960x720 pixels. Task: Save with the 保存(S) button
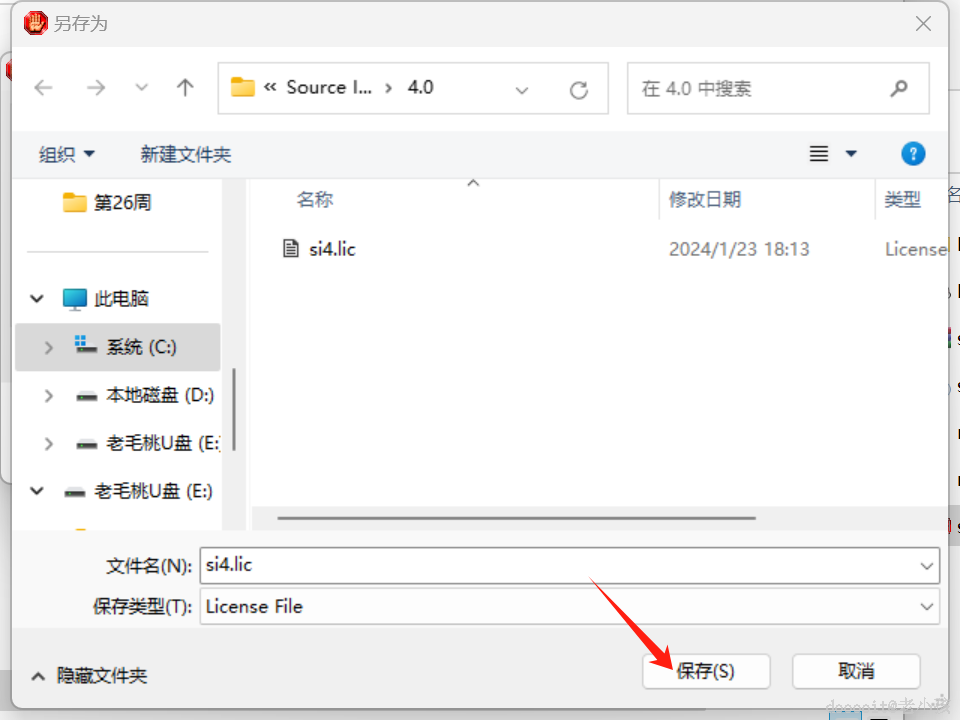pyautogui.click(x=706, y=671)
